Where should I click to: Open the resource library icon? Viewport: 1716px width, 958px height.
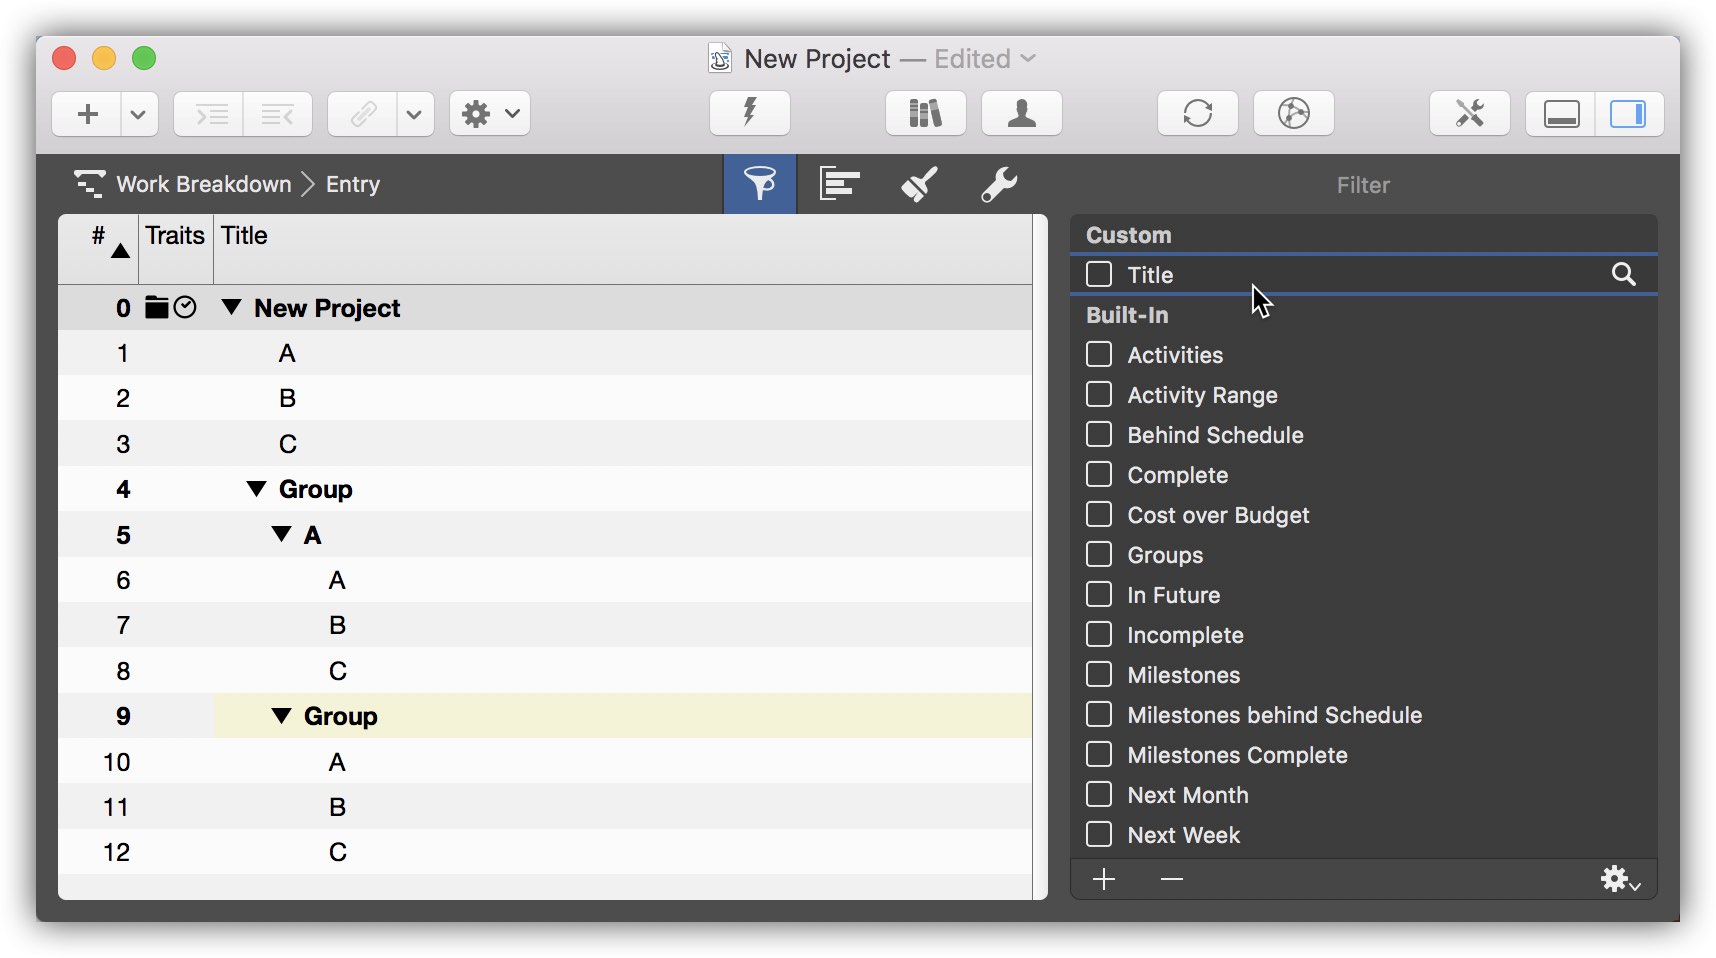924,113
